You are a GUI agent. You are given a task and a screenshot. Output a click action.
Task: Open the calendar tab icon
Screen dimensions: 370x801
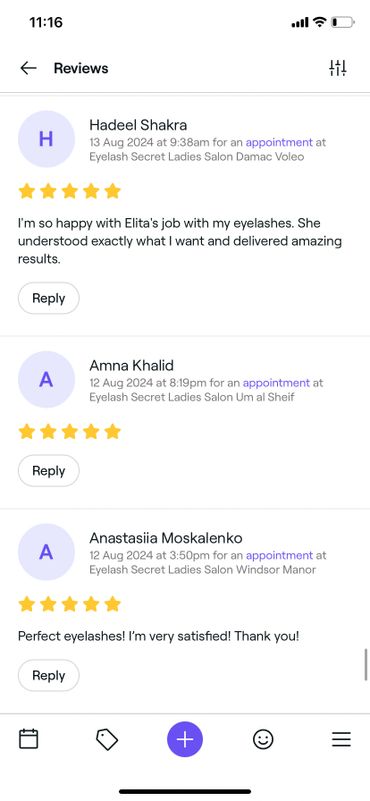pos(29,739)
